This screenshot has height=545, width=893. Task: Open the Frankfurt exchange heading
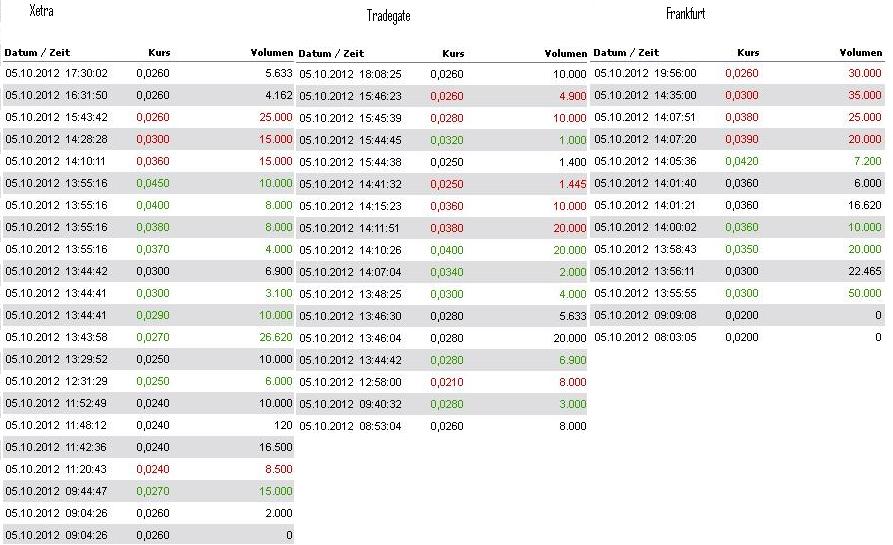[x=685, y=14]
